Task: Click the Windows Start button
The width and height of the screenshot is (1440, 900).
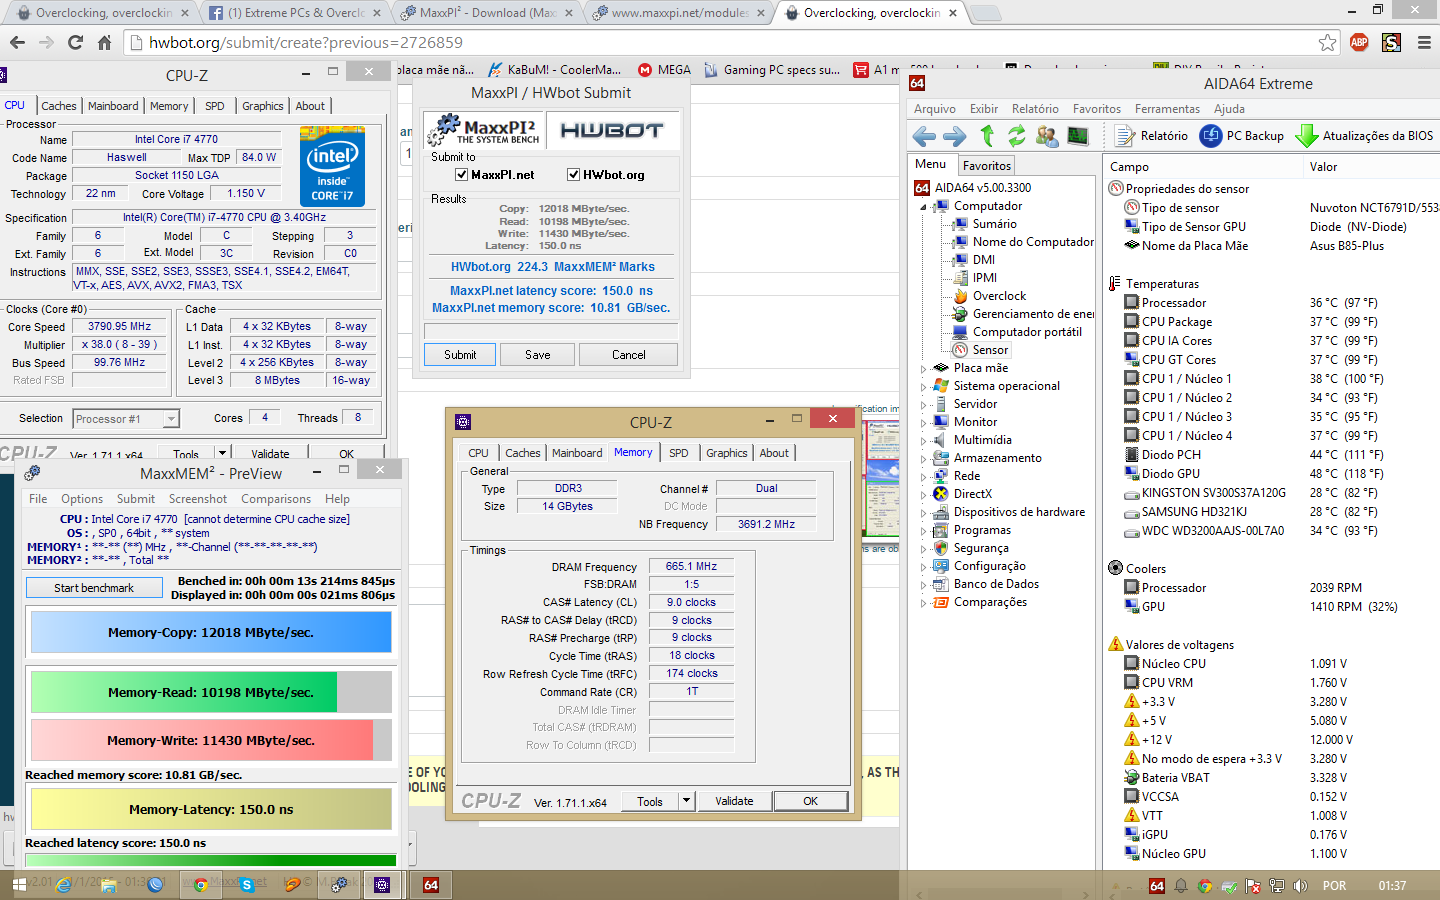Action: (19, 885)
